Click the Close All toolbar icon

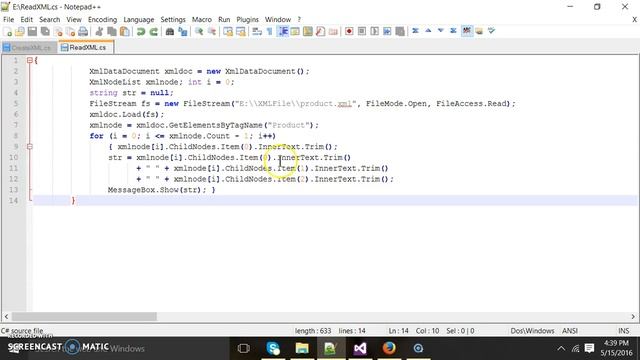click(x=71, y=31)
